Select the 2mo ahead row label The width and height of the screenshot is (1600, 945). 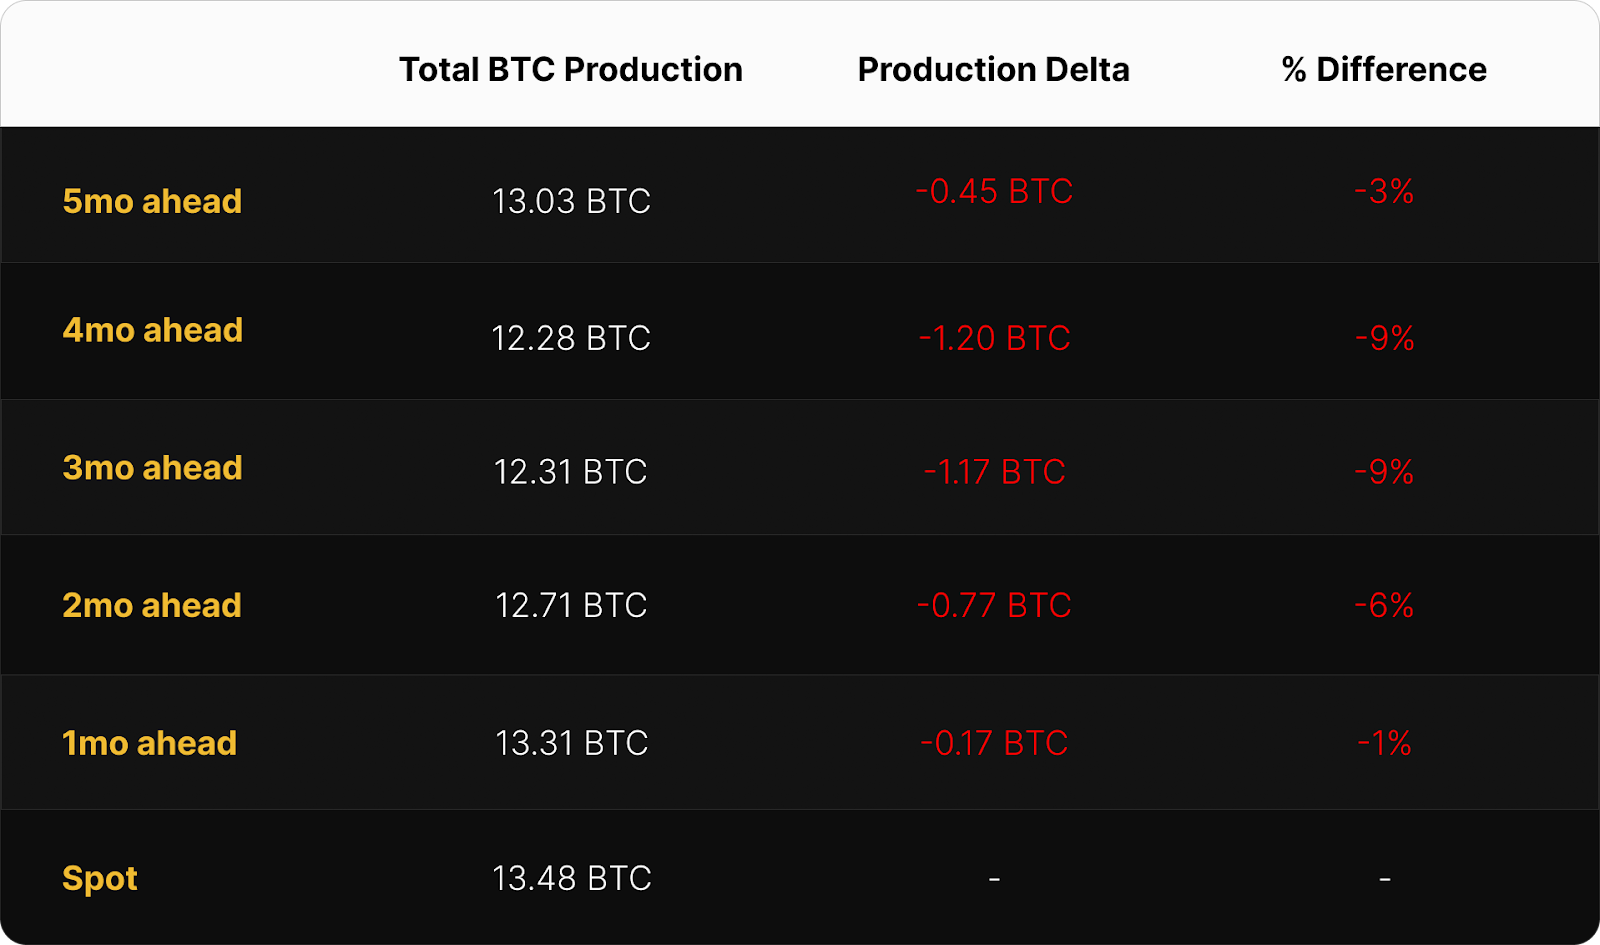152,606
